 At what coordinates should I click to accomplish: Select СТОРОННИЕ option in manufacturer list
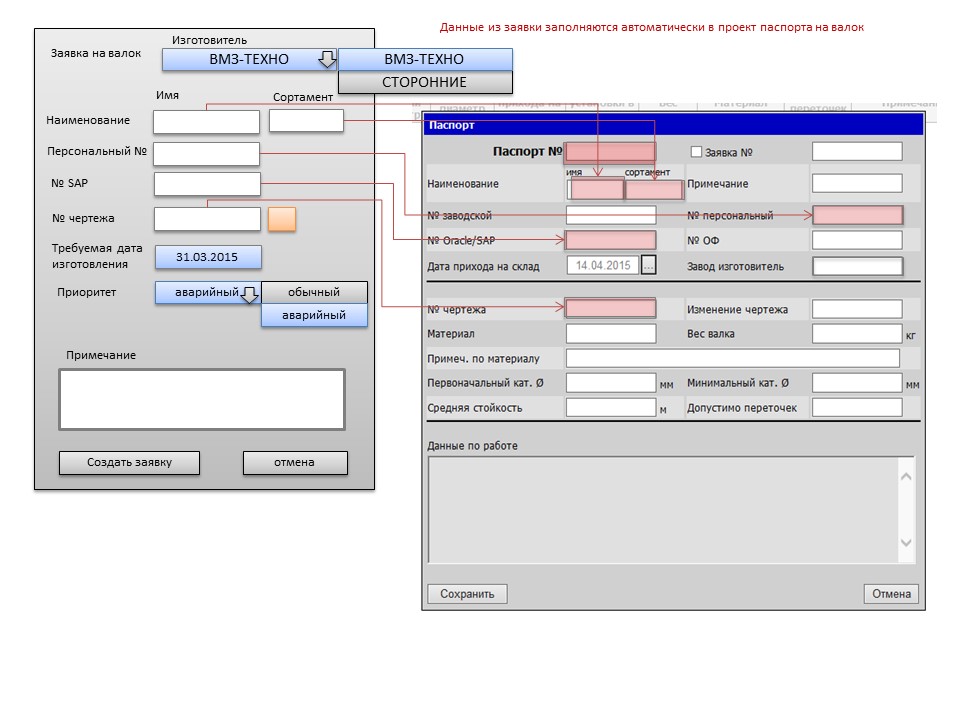coord(425,82)
